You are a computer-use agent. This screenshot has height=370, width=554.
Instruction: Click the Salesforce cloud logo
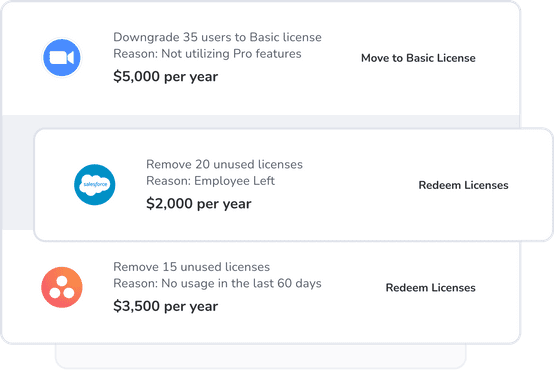95,184
